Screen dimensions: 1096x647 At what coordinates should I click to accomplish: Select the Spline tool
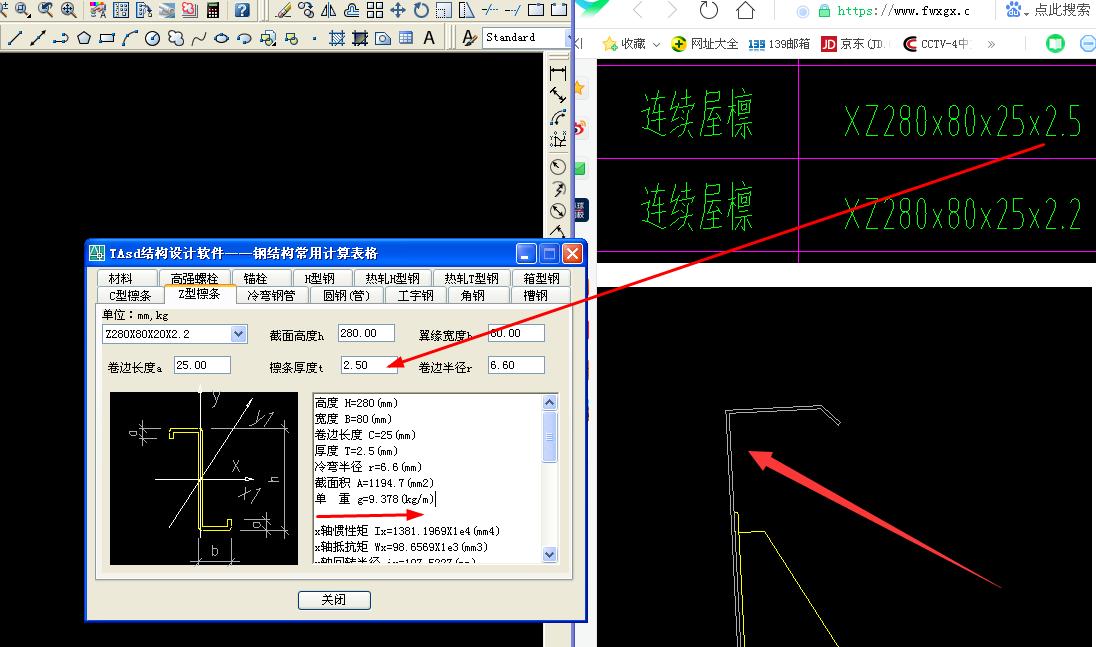click(199, 38)
